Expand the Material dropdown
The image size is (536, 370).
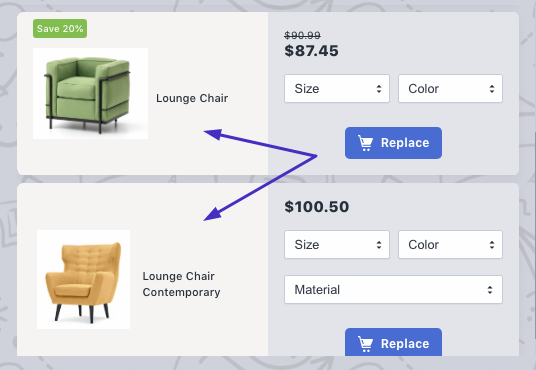pos(393,290)
